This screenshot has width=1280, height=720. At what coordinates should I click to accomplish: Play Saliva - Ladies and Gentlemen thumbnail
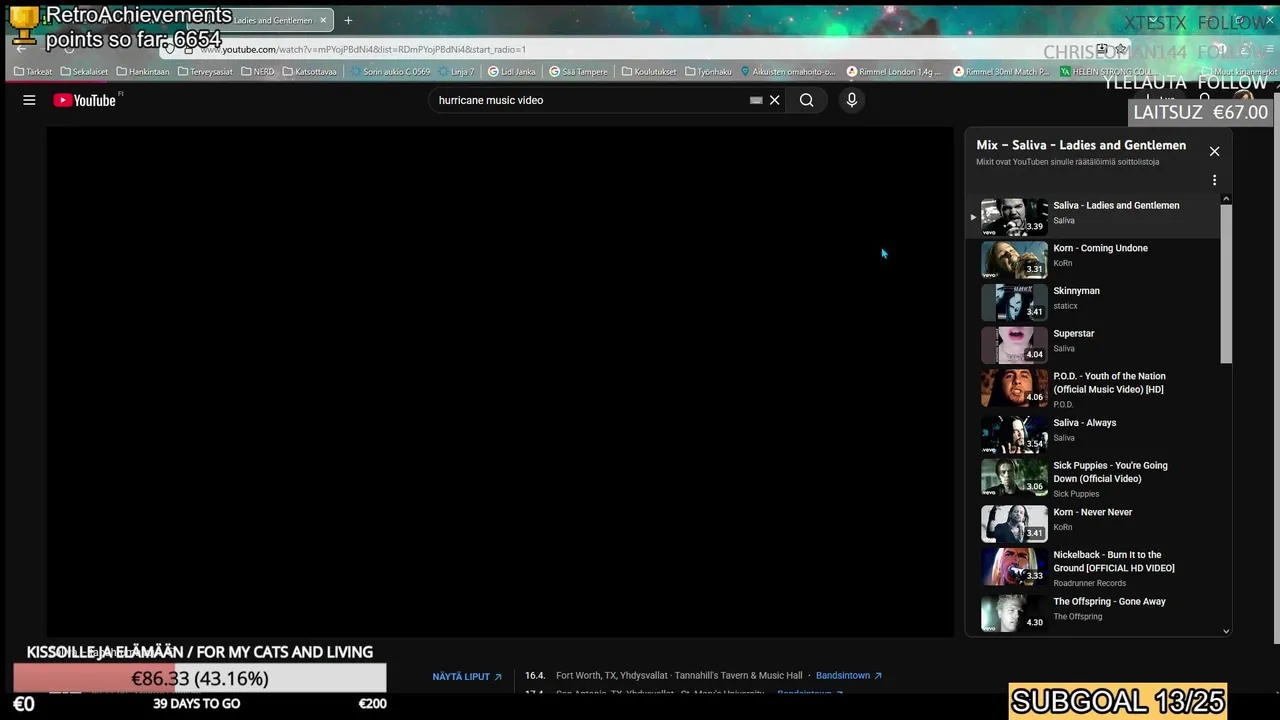[x=1014, y=216]
